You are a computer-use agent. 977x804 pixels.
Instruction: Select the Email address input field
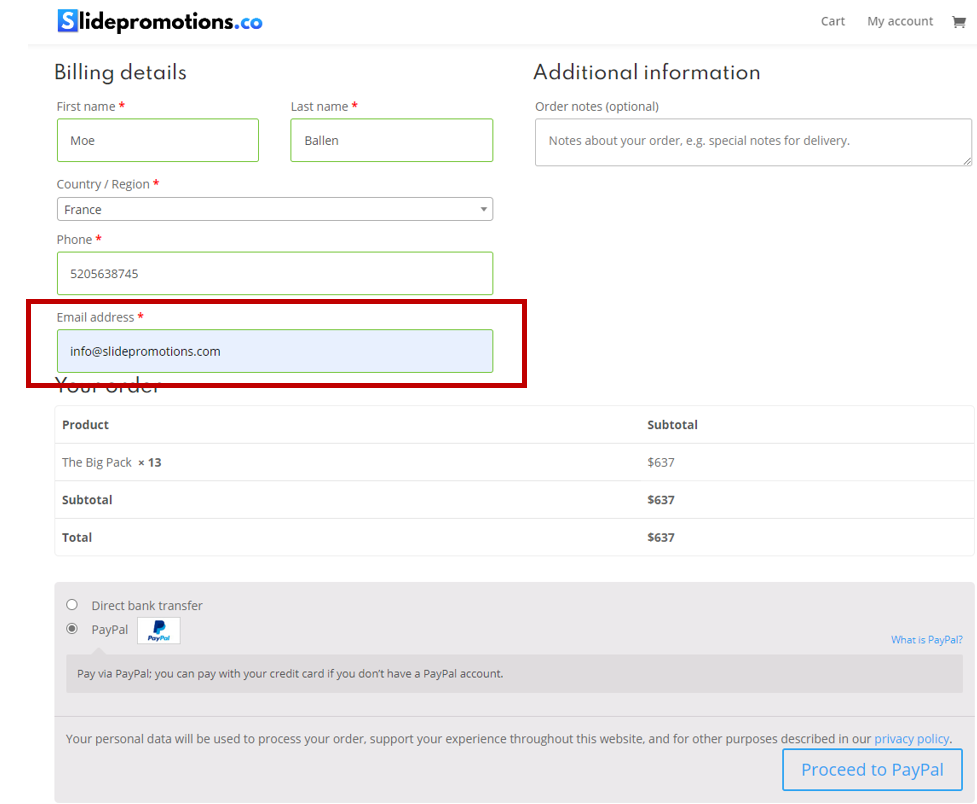[274, 351]
